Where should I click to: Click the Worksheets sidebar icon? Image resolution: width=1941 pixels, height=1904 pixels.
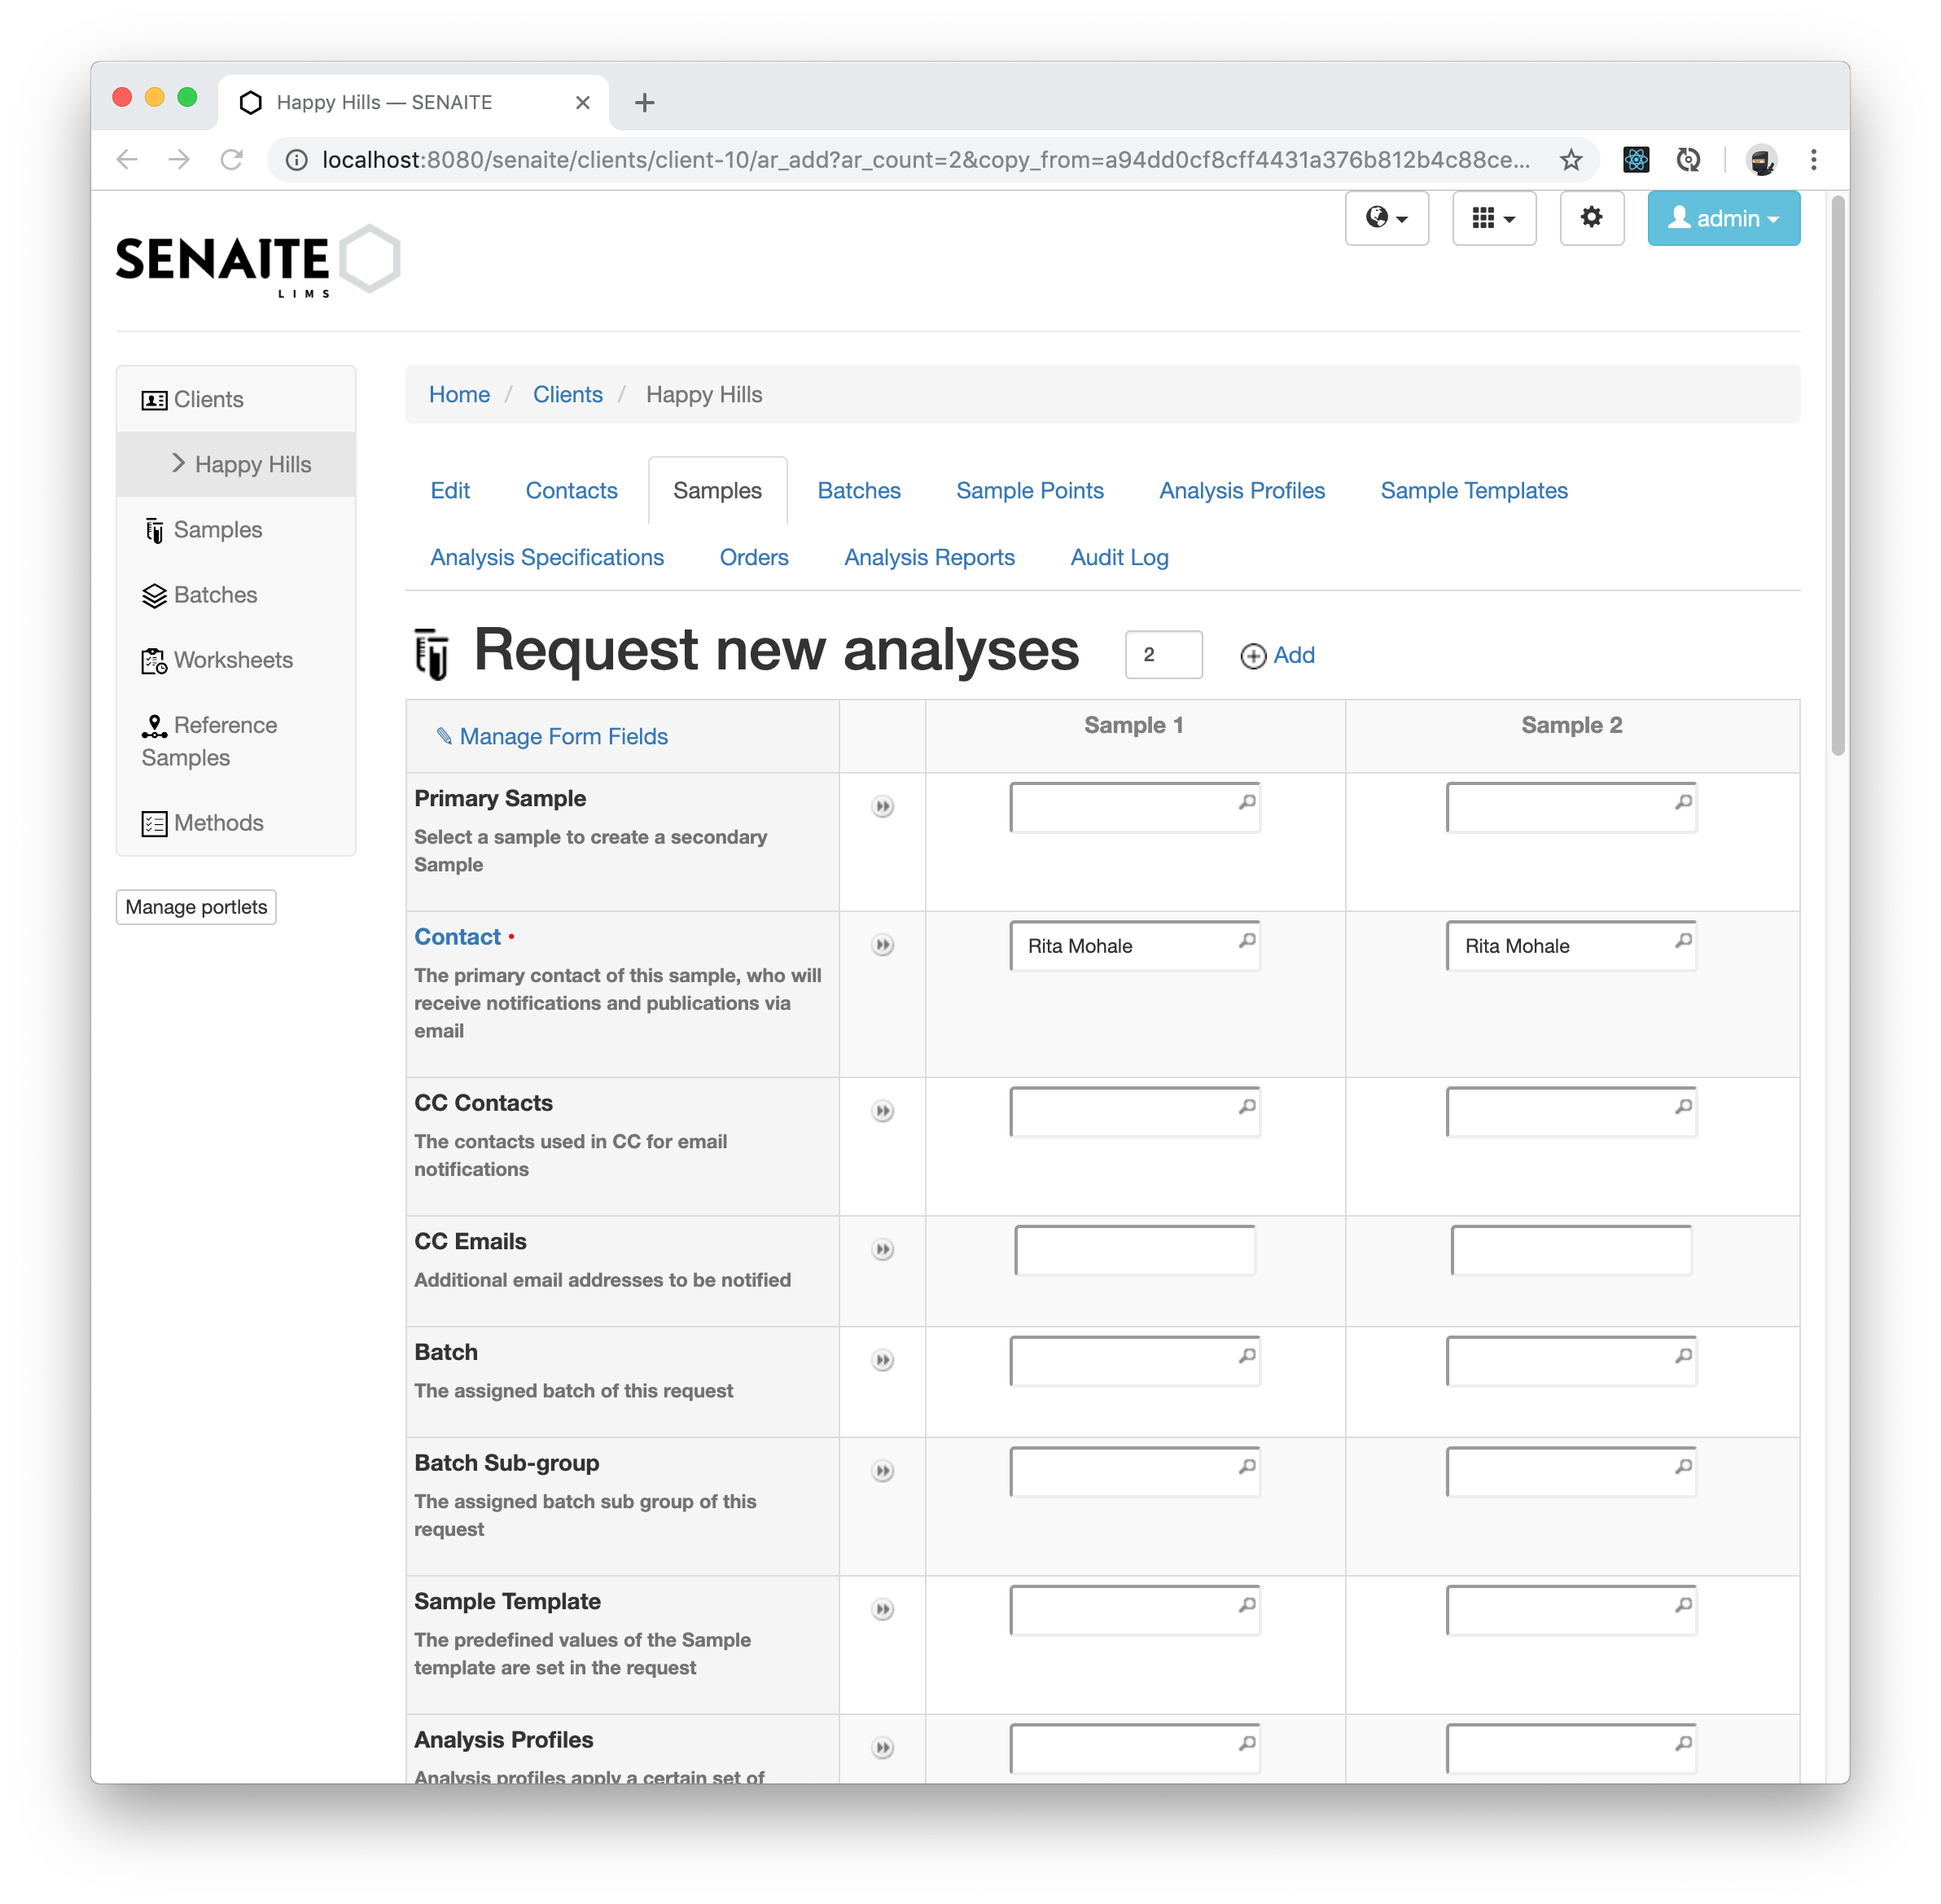click(x=153, y=659)
